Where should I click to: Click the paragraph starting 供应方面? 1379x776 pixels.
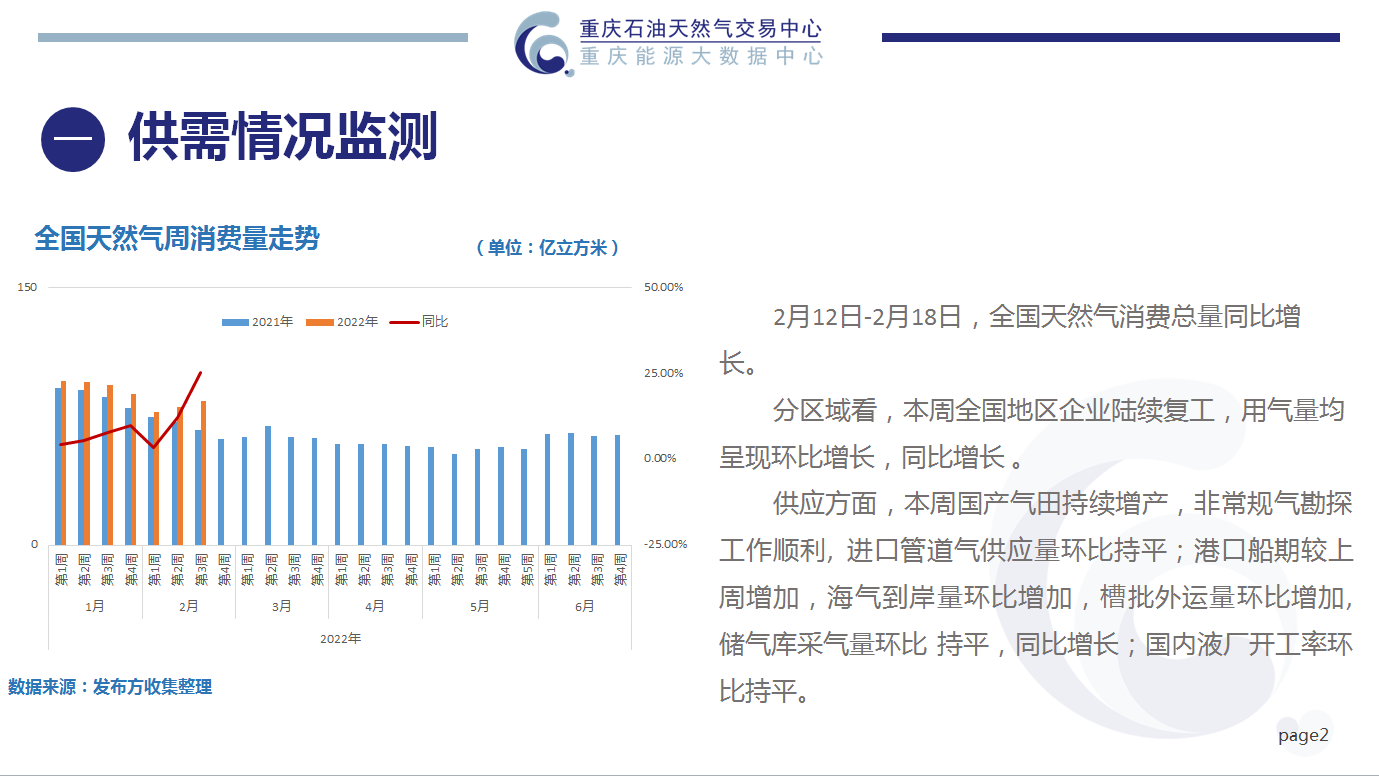[x=1037, y=596]
